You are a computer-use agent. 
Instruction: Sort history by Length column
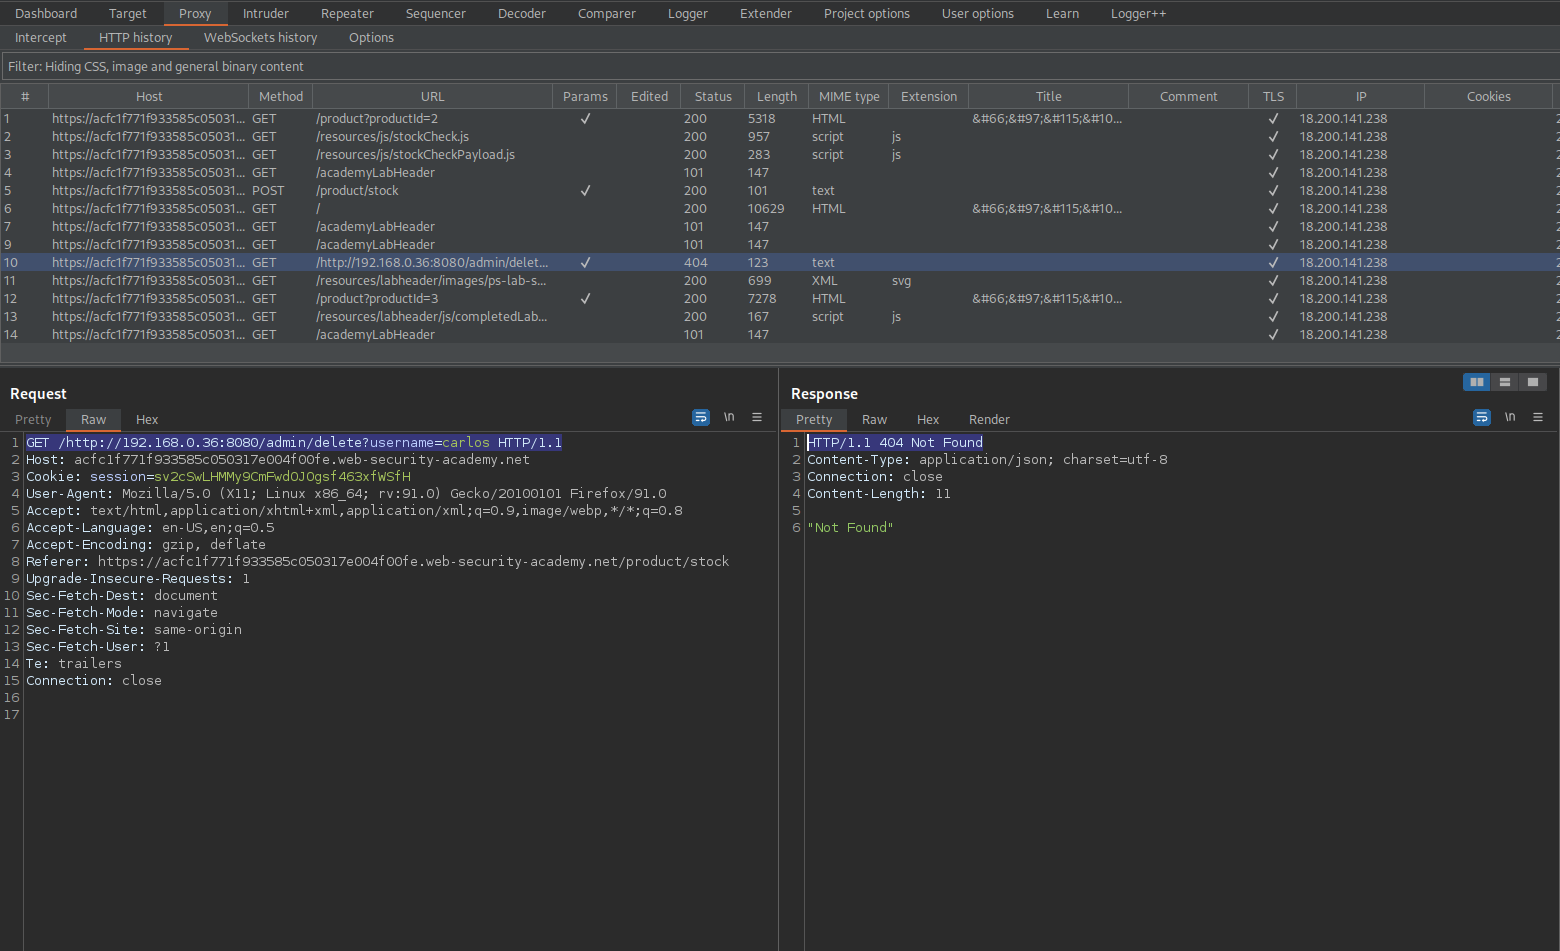pos(777,96)
